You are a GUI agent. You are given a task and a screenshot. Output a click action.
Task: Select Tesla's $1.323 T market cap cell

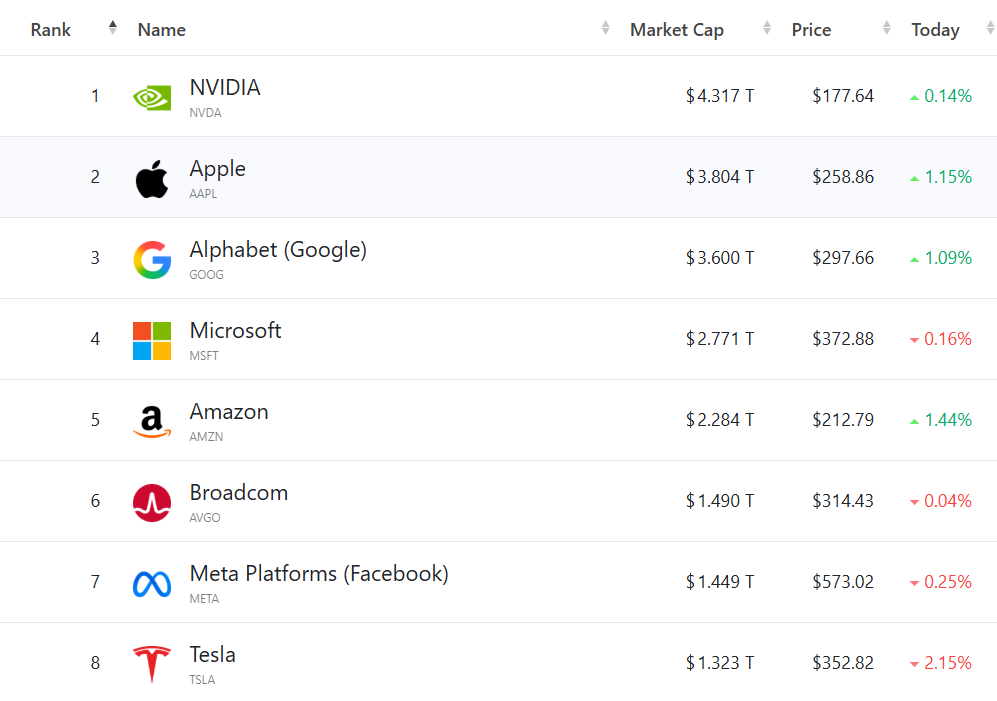point(720,662)
